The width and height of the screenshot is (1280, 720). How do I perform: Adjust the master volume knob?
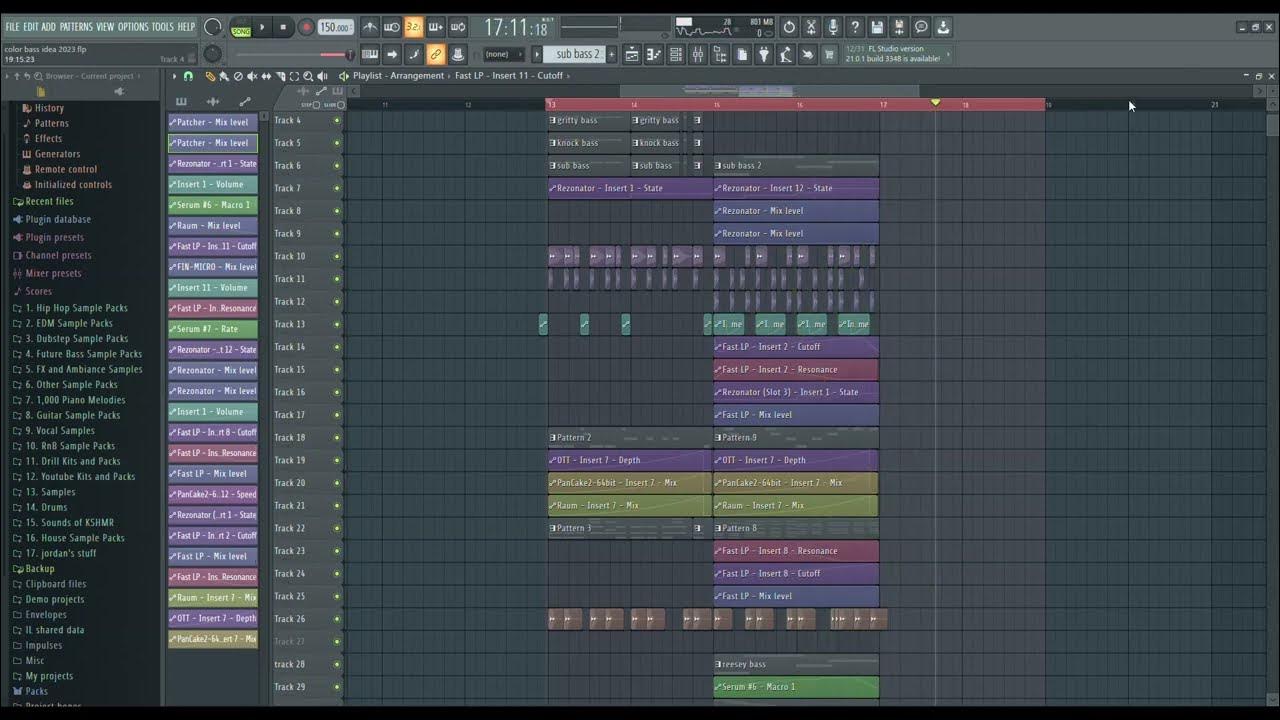click(213, 28)
